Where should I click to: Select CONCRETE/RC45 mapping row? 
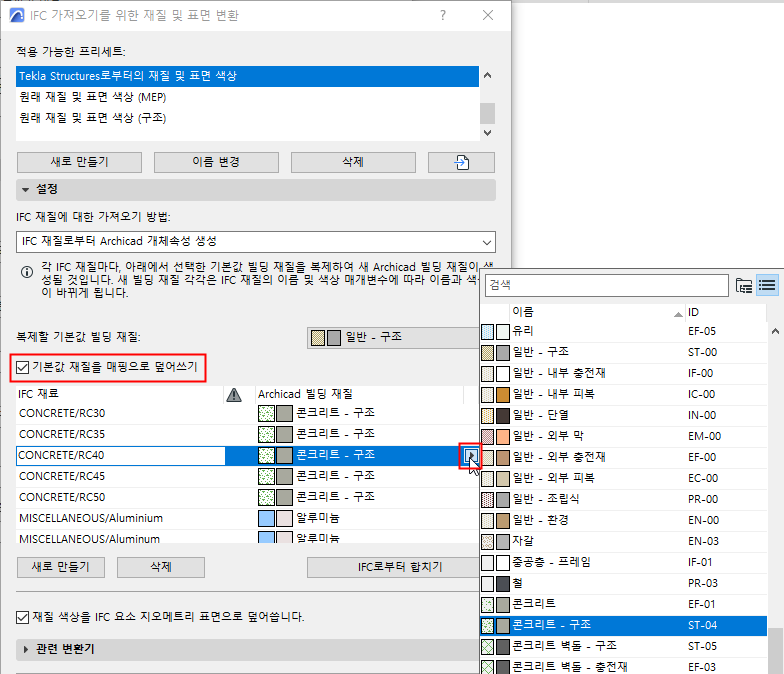248,476
